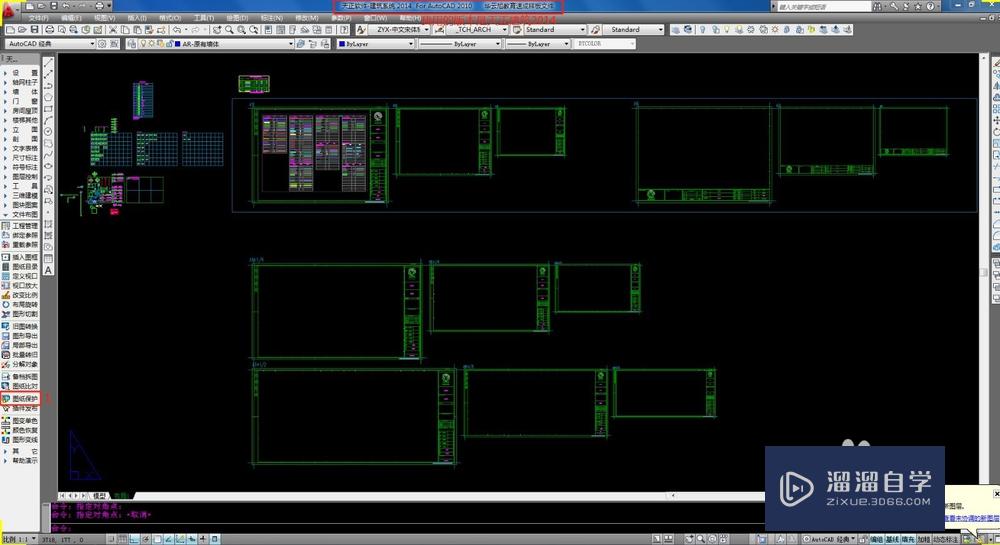Click the Save icon in the standard toolbar
The image size is (1000, 545).
point(35,29)
